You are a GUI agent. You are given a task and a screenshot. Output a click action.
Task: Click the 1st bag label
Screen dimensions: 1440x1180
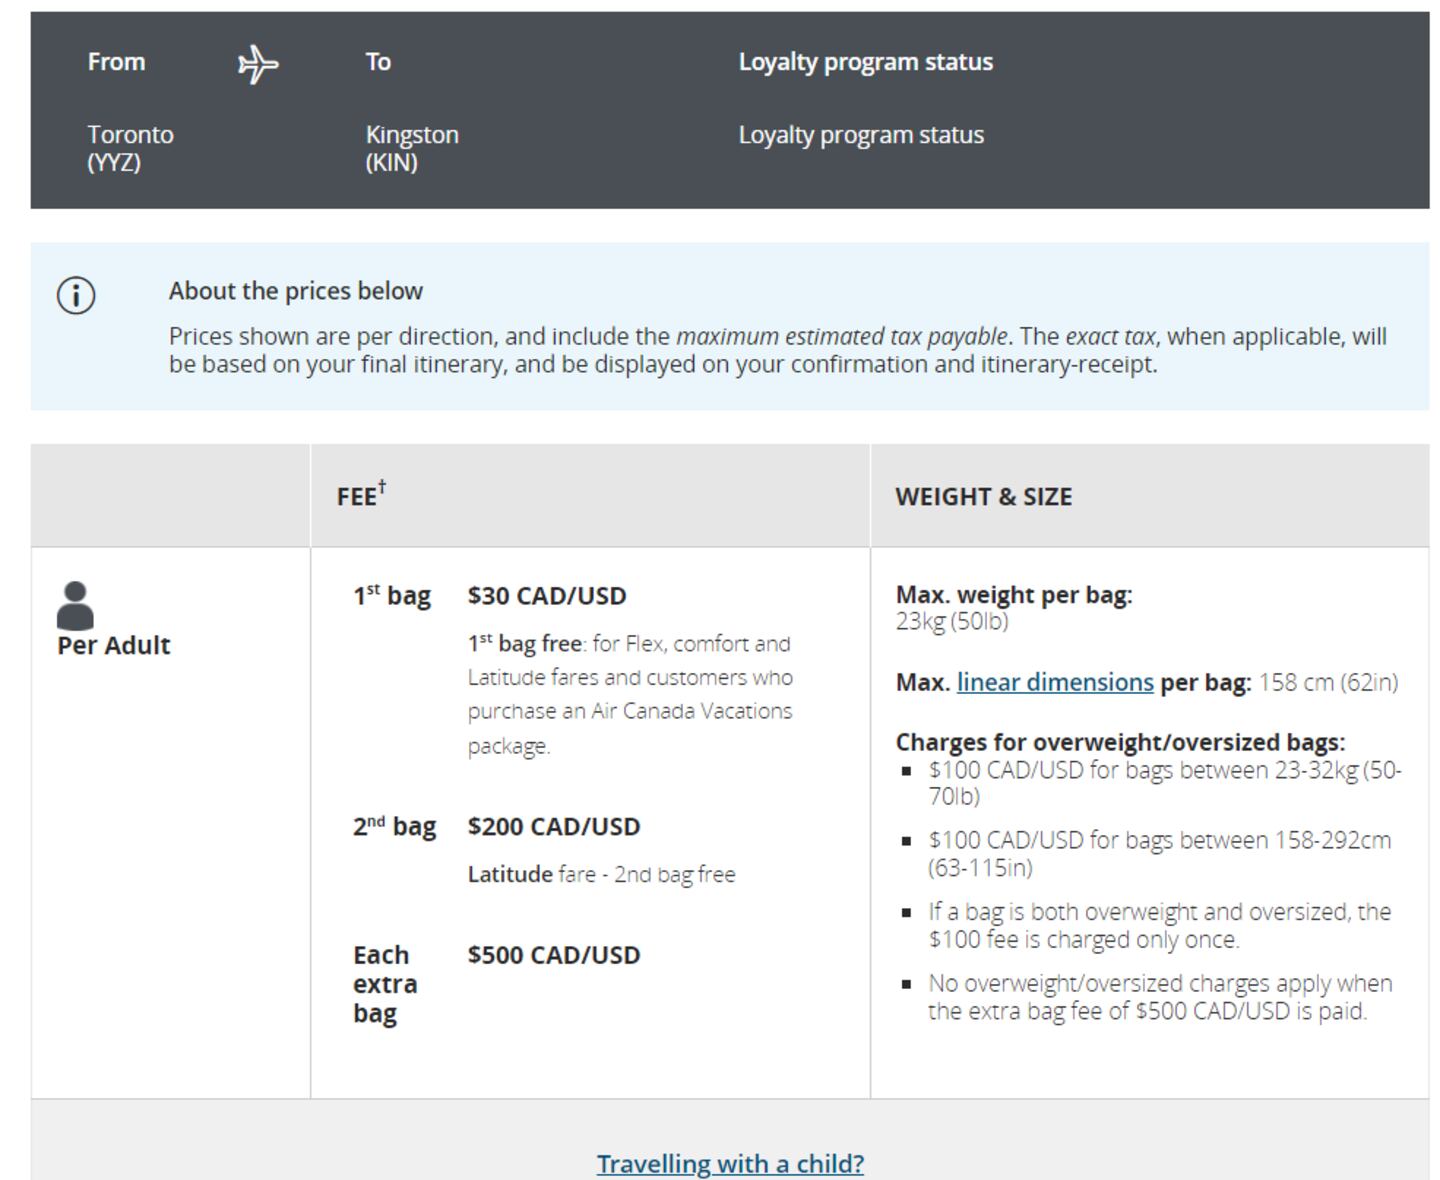coord(392,596)
